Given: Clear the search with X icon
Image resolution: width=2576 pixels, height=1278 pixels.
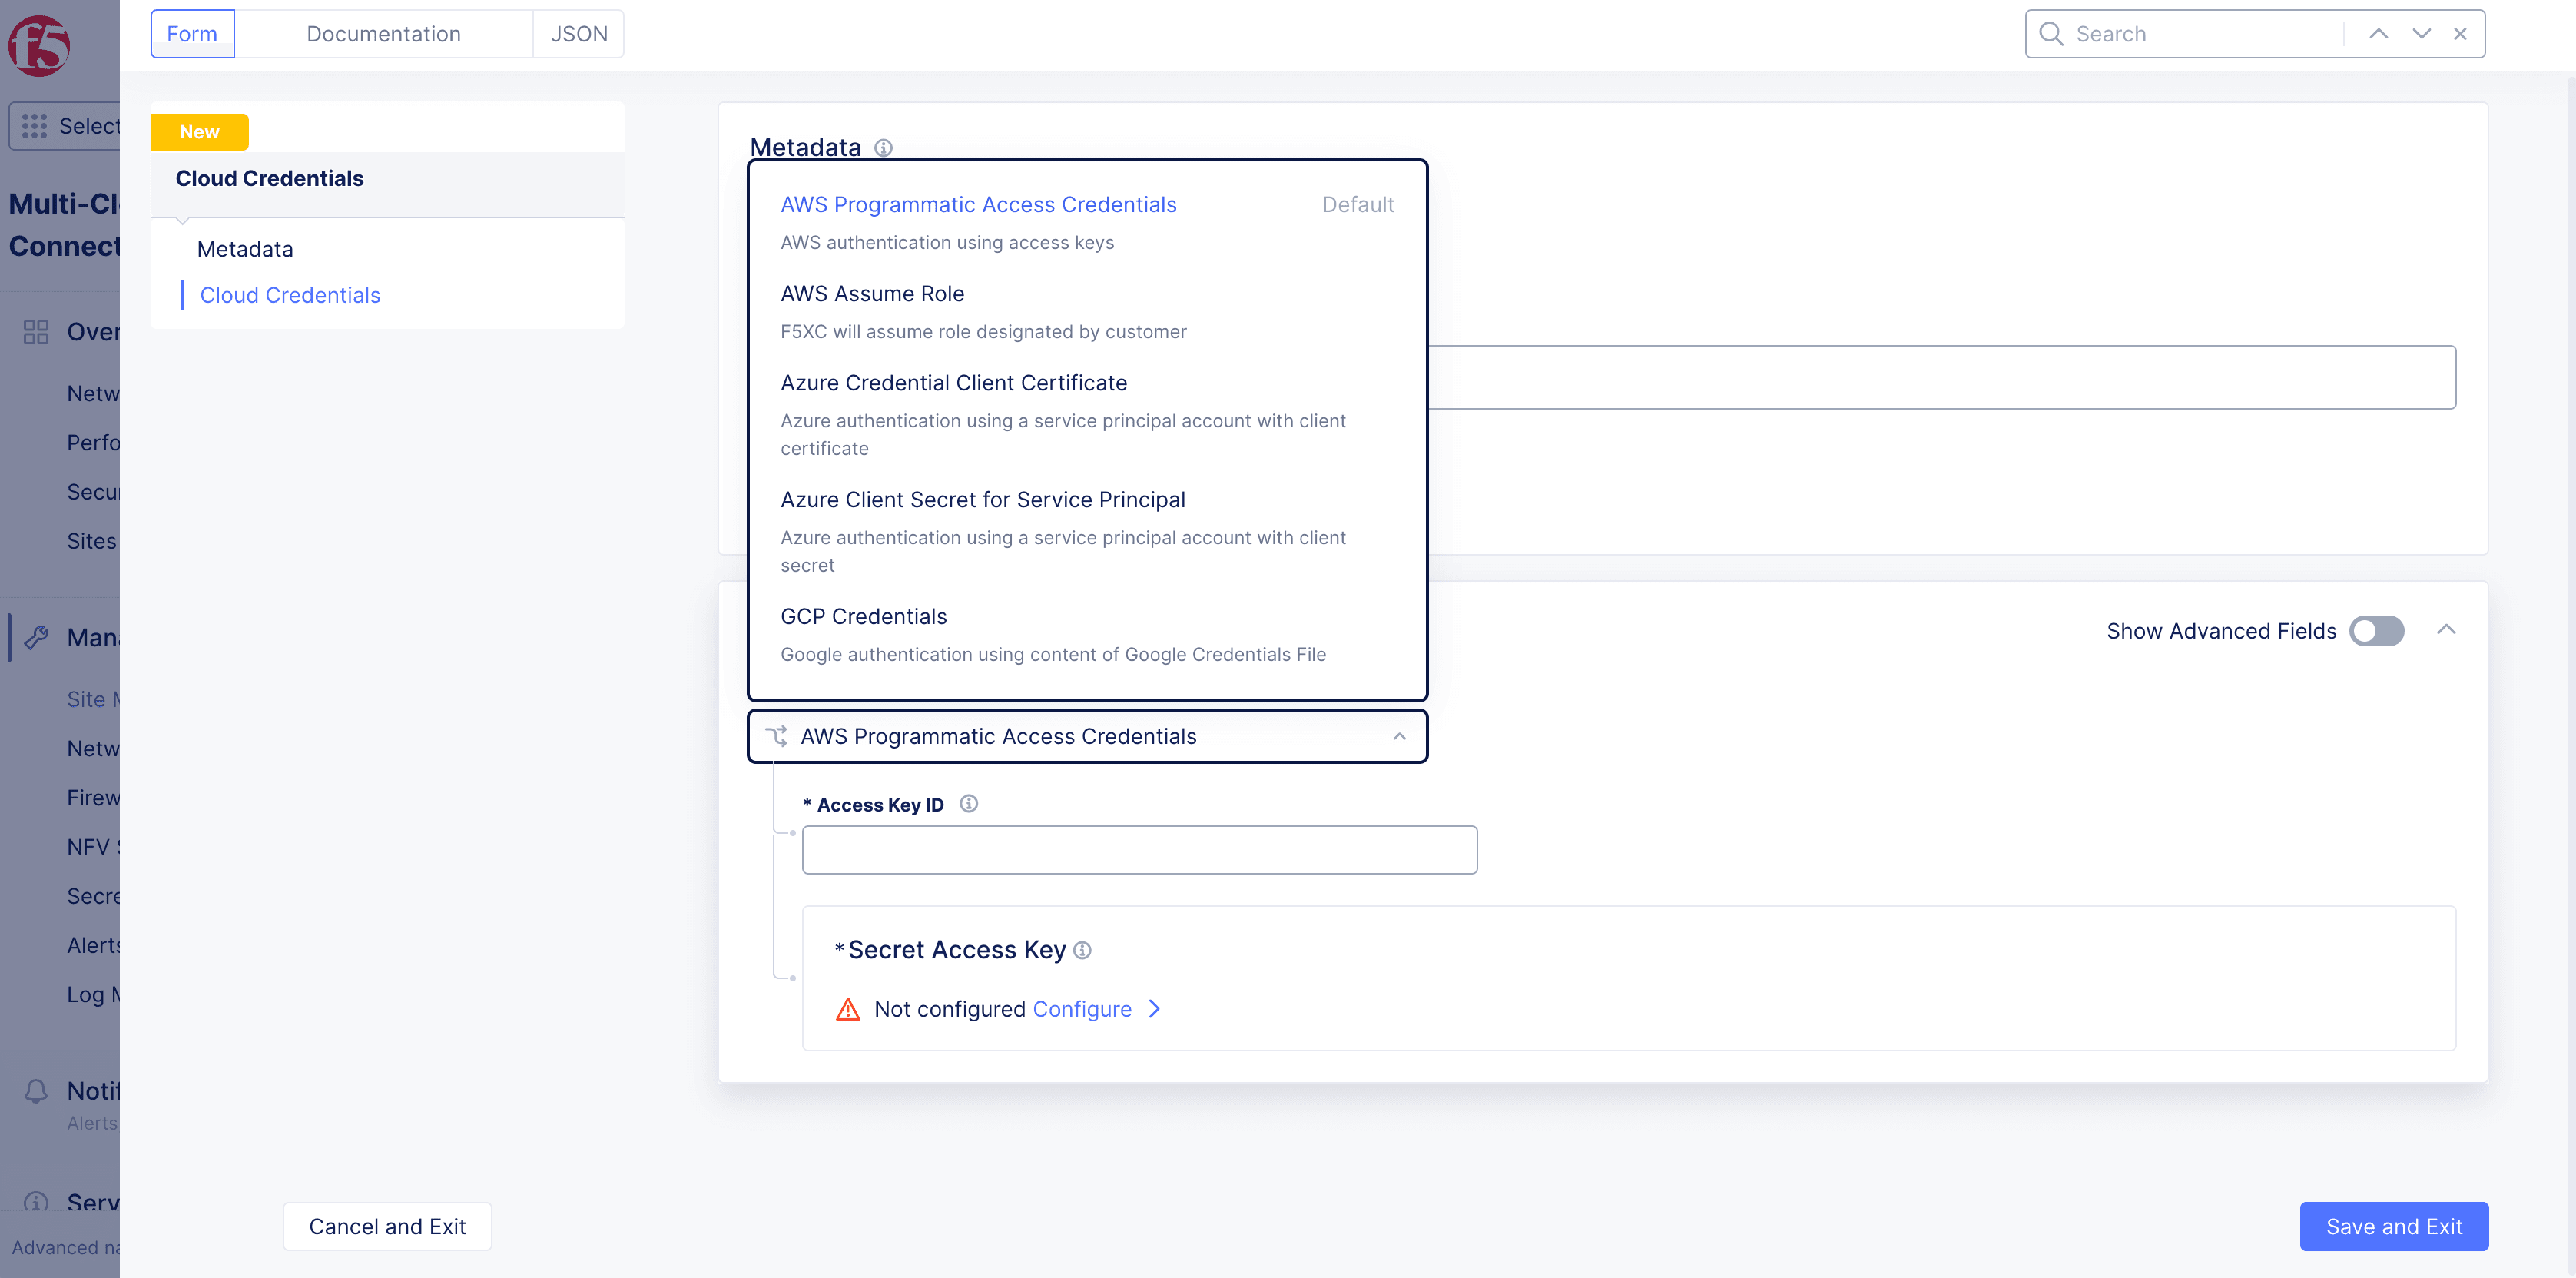Looking at the screenshot, I should 2460,34.
